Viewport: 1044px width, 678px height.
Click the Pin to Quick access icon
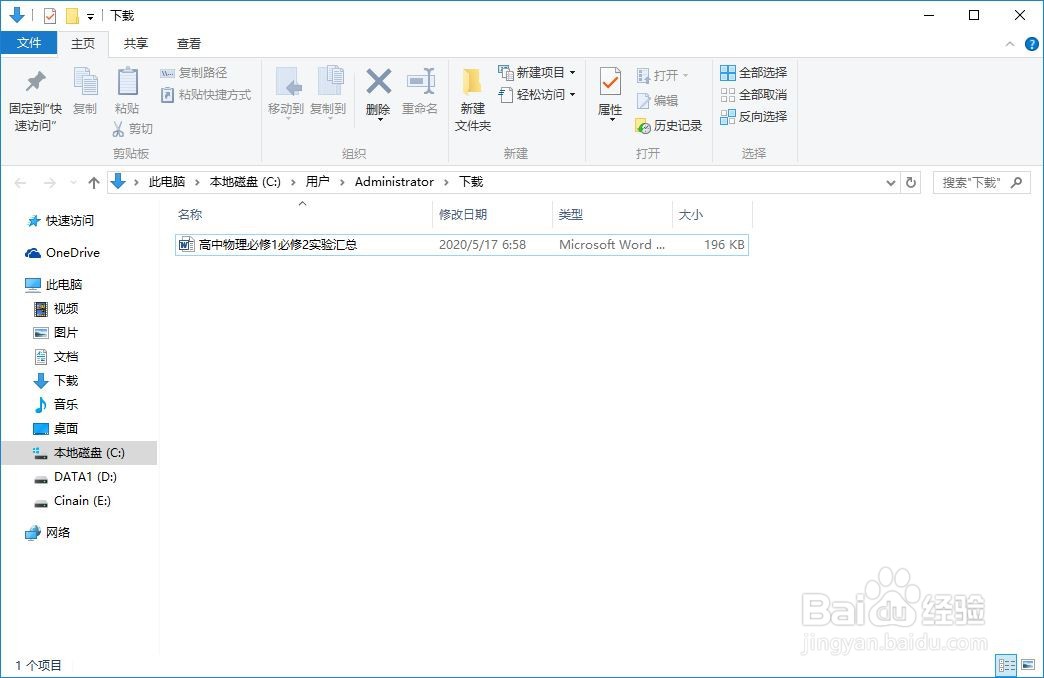[35, 82]
